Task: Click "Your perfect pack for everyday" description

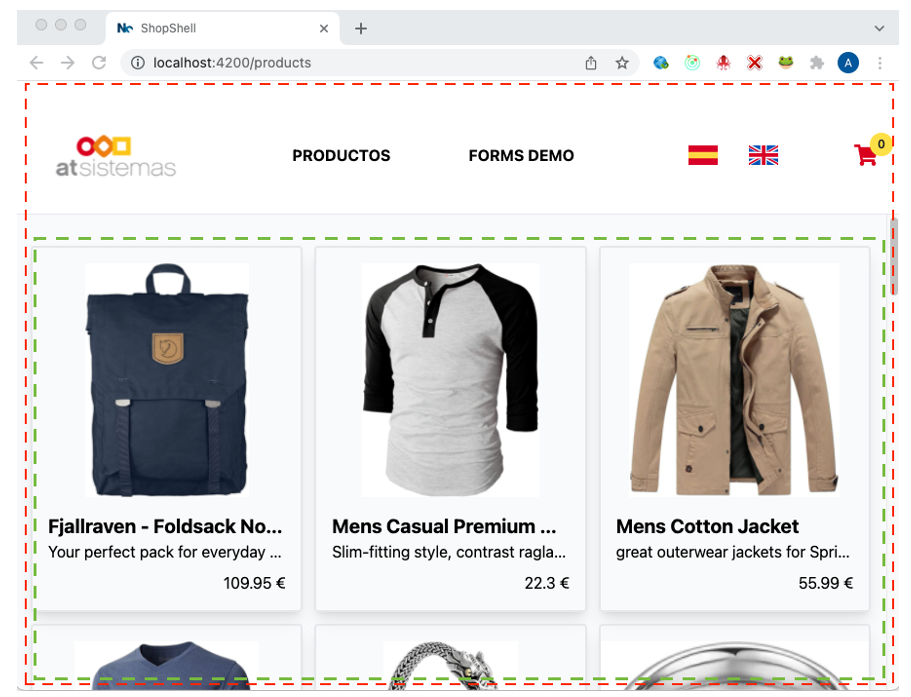Action: 165,552
